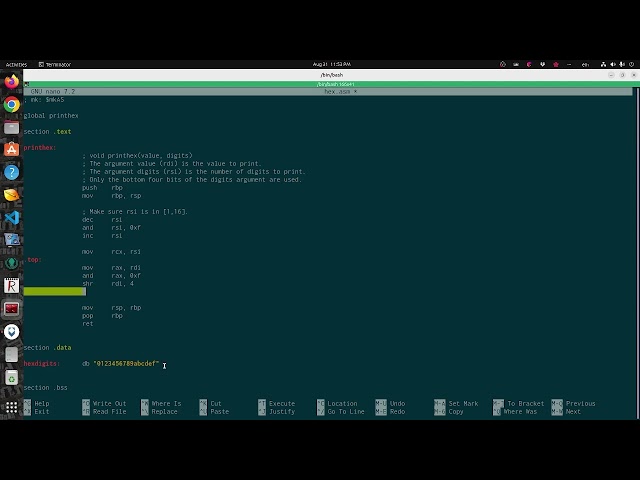Launch Google Chrome from the dock

tap(11, 104)
